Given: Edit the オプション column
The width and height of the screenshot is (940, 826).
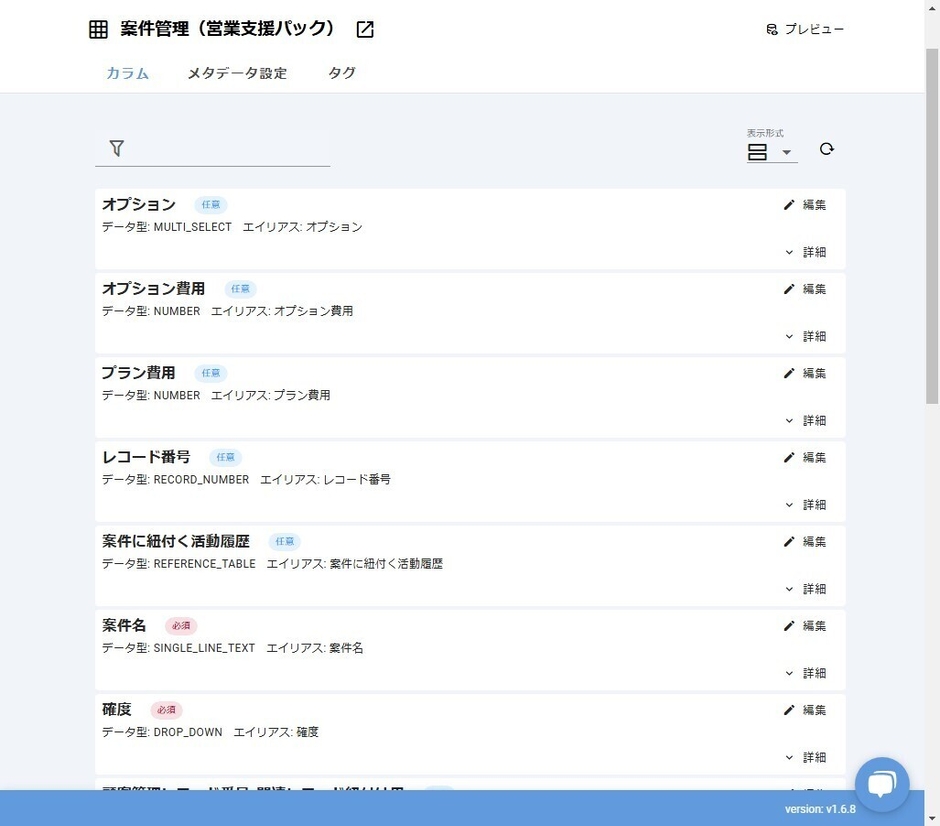Looking at the screenshot, I should point(805,205).
